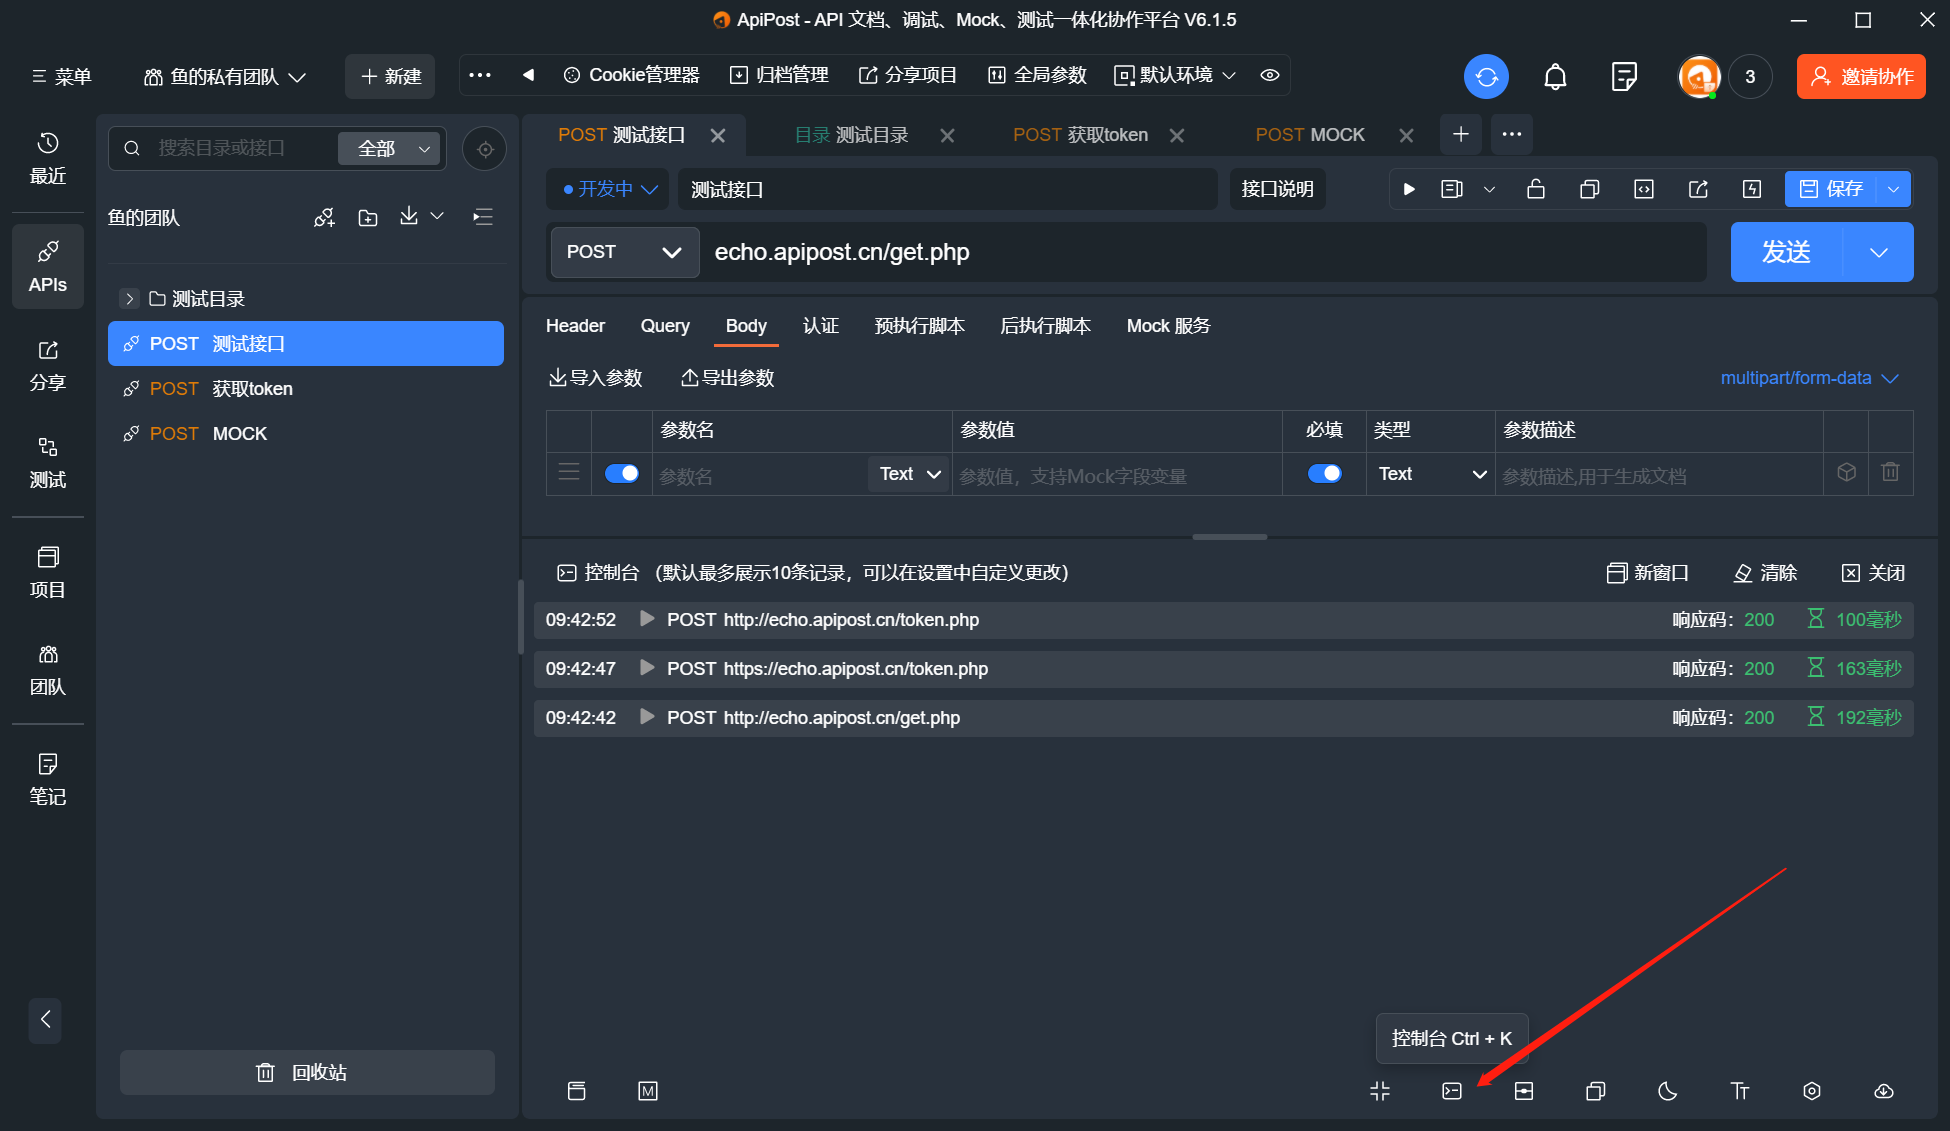The width and height of the screenshot is (1950, 1131).
Task: Click the console icon in bottom bar
Action: 1452,1091
